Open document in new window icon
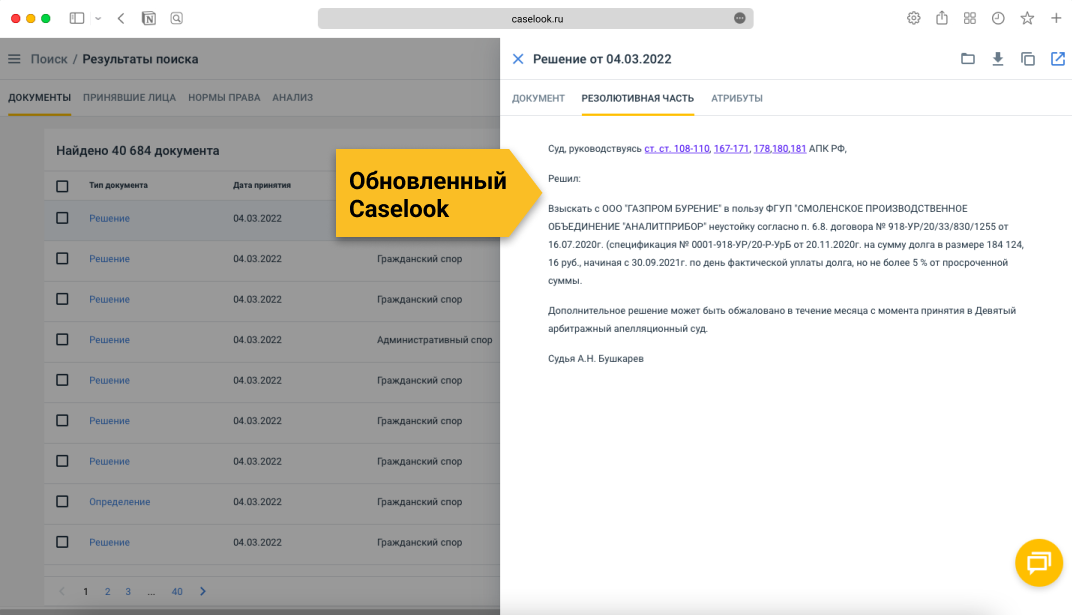This screenshot has width=1072, height=615. [x=1058, y=59]
